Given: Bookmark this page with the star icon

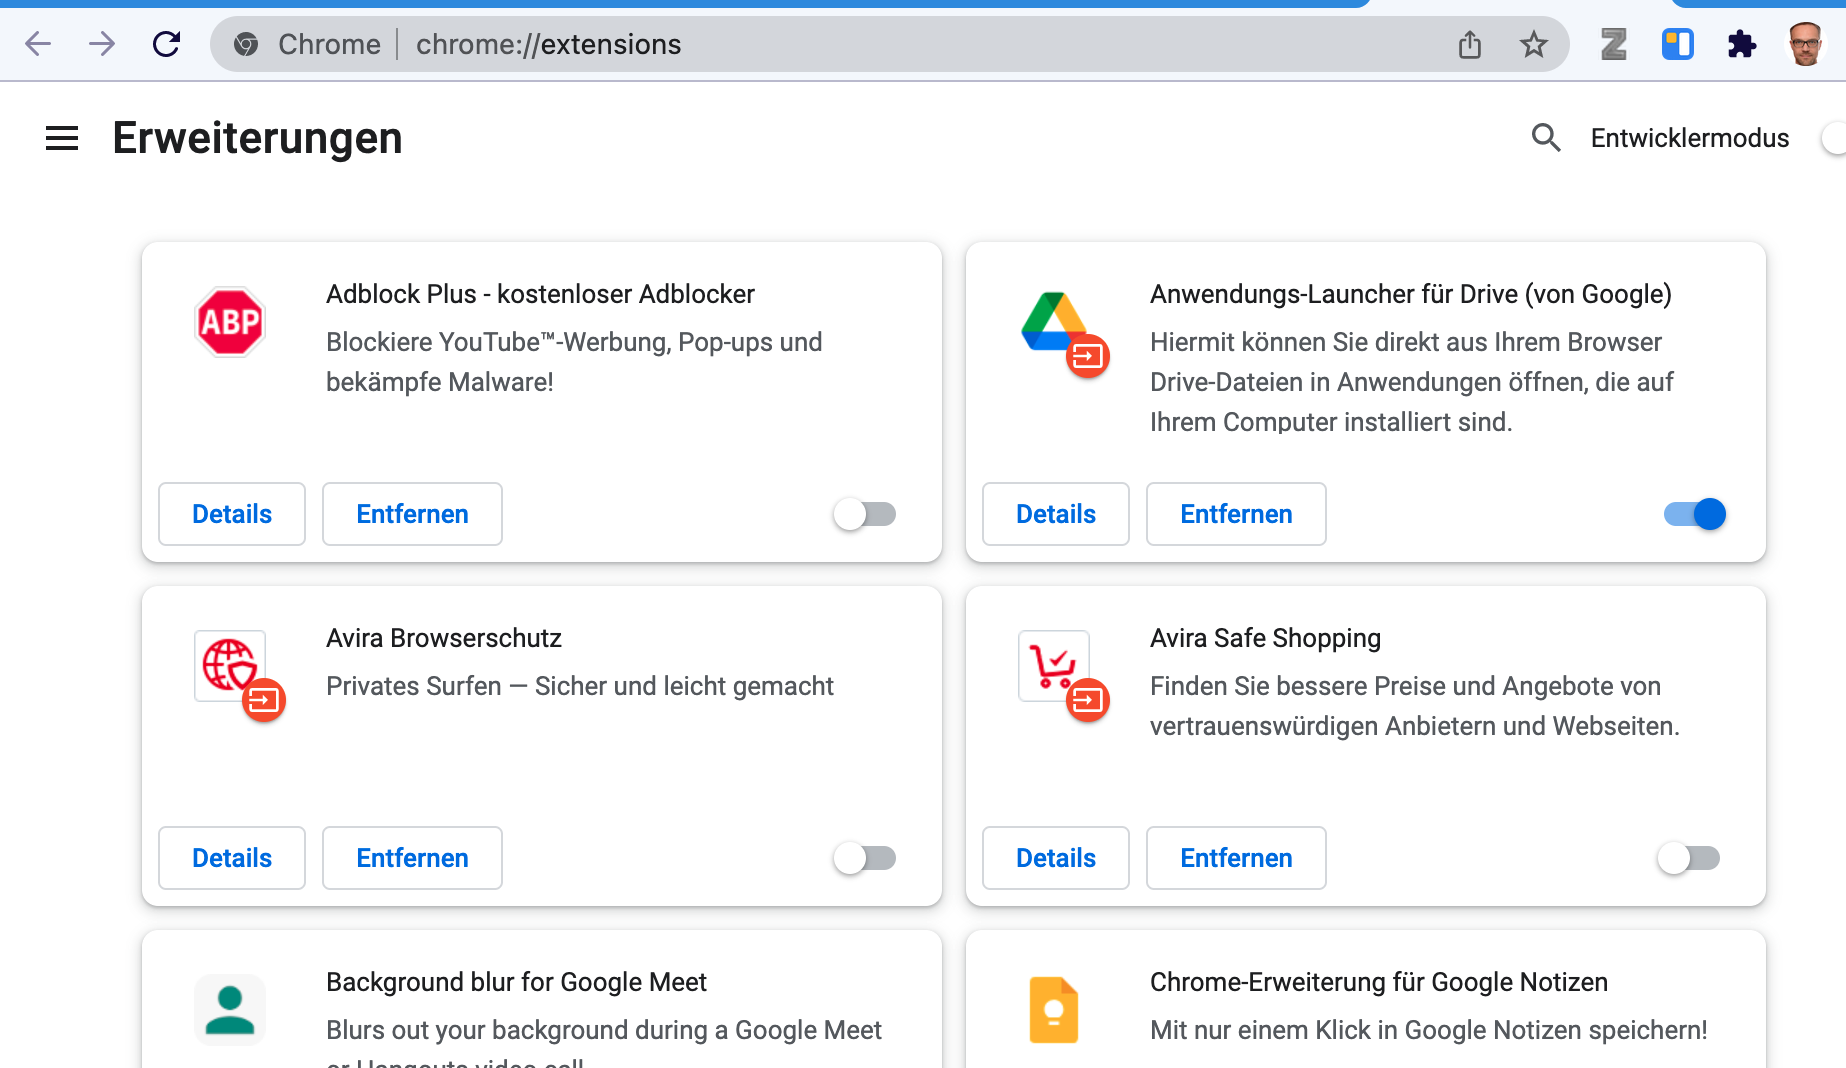Looking at the screenshot, I should click(x=1533, y=44).
